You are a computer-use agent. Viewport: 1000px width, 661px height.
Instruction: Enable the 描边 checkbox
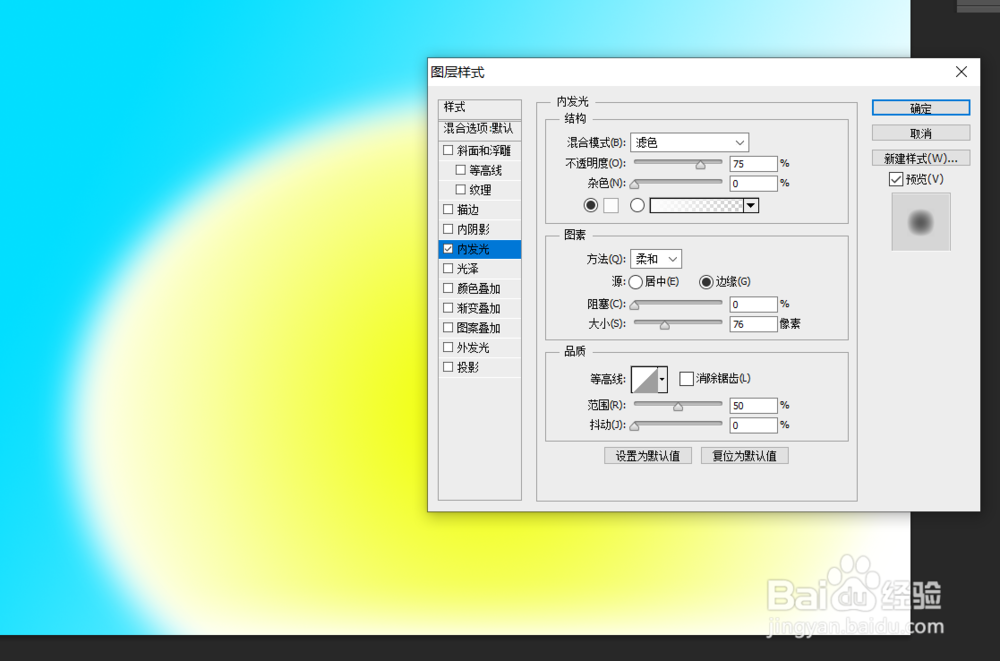click(x=448, y=209)
